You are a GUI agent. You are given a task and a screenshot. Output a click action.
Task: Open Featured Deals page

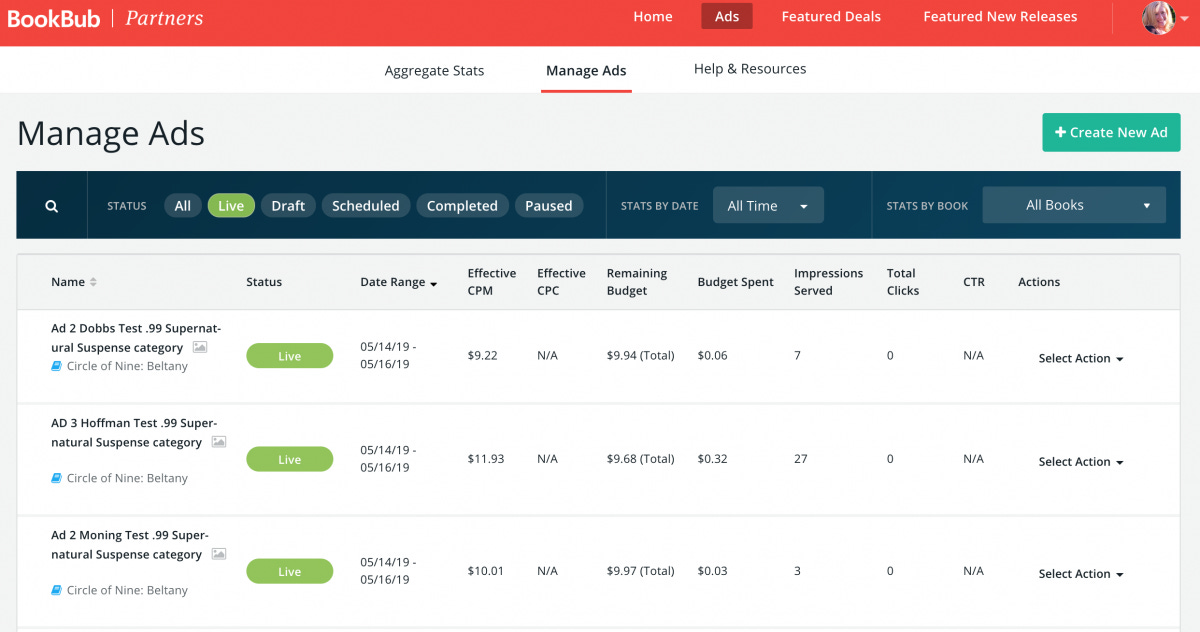point(831,17)
